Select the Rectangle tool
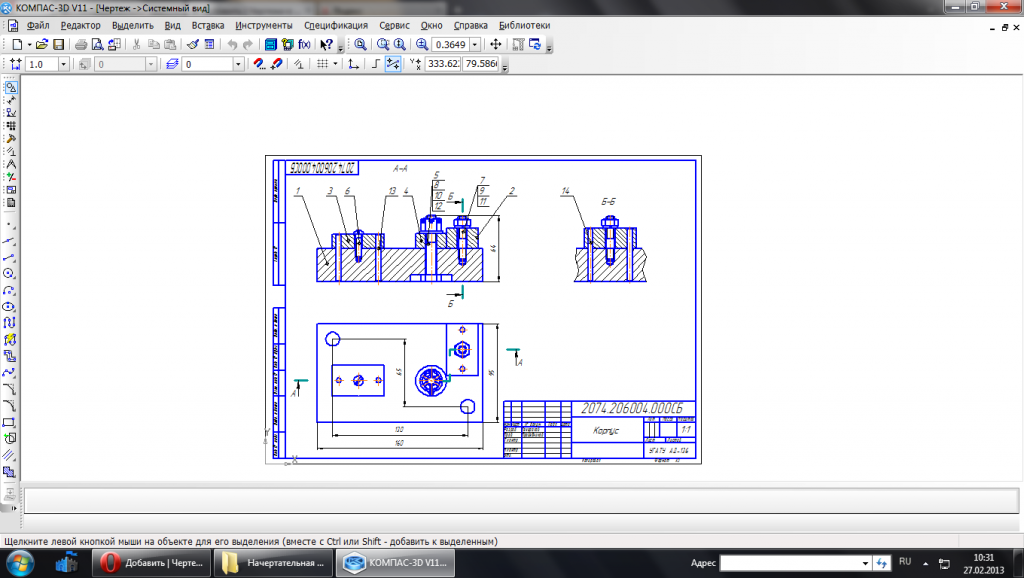 pos(9,422)
